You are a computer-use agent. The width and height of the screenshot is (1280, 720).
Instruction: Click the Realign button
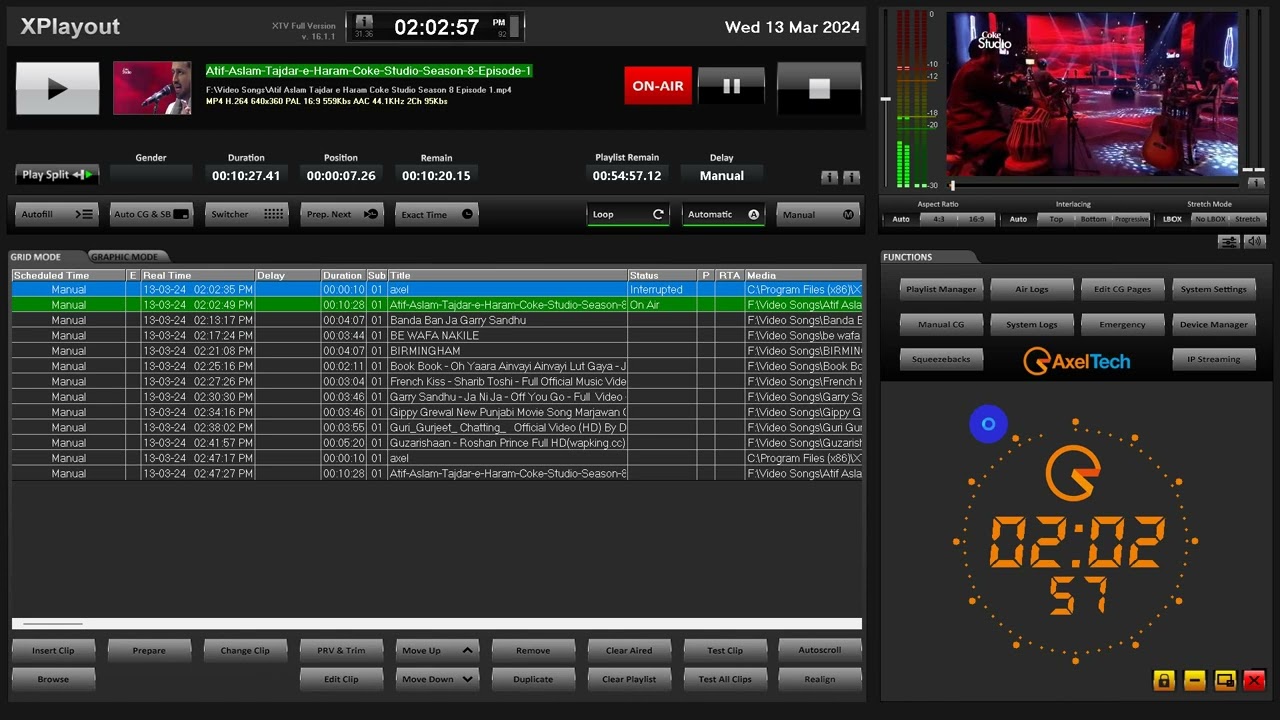pyautogui.click(x=820, y=679)
